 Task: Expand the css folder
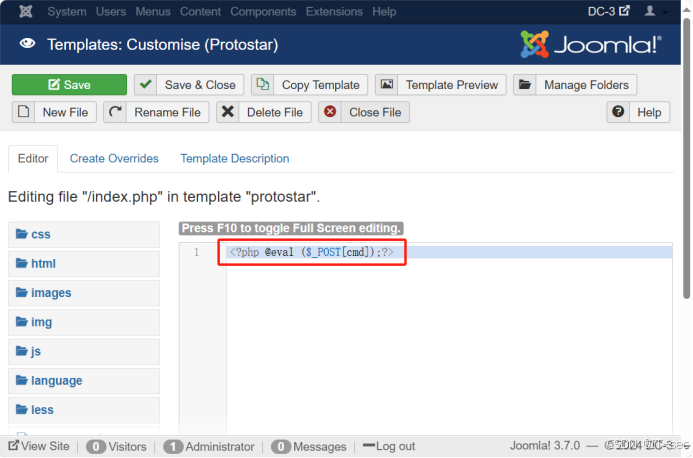pos(84,234)
